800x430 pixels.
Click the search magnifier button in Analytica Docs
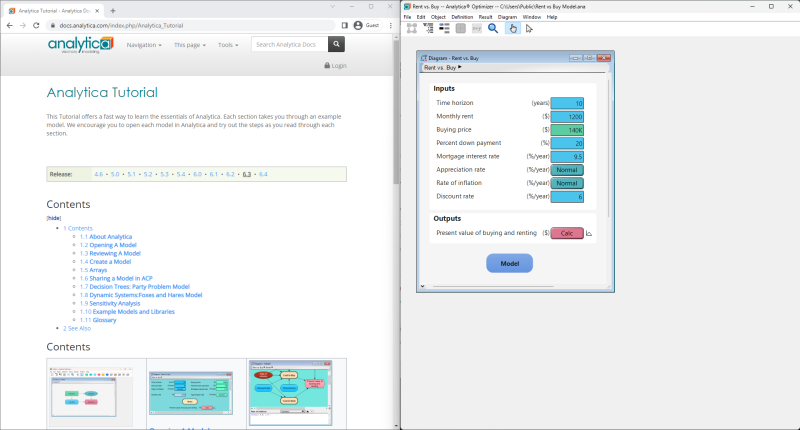click(x=336, y=44)
